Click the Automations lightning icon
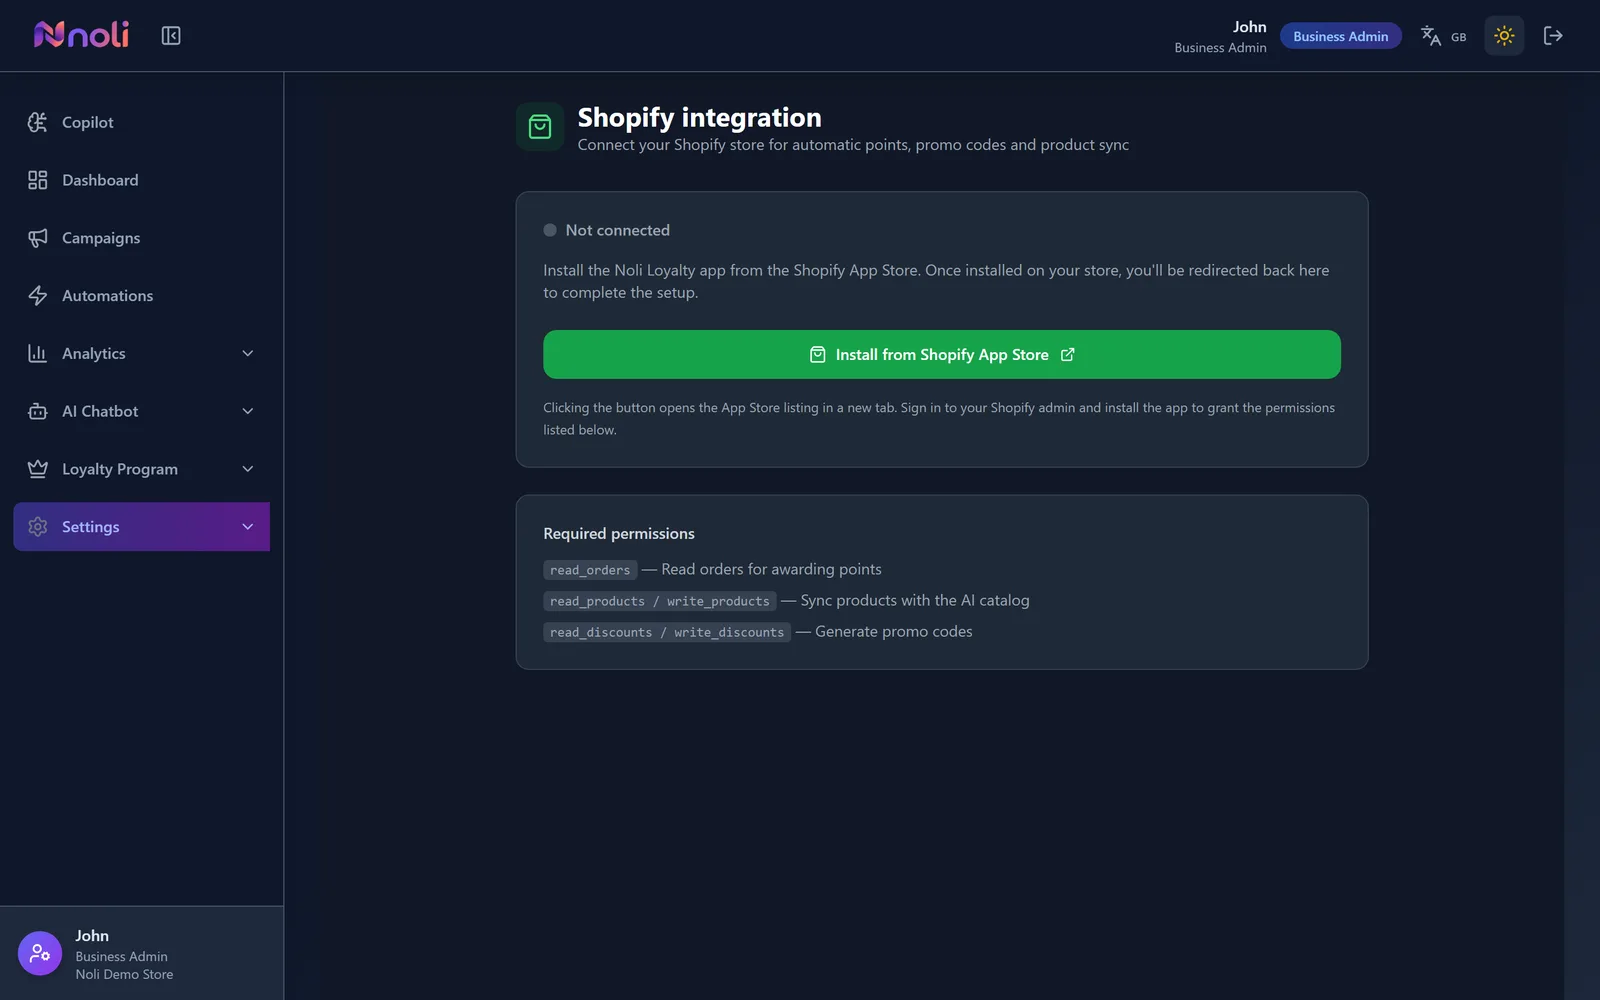This screenshot has width=1600, height=1000. point(38,296)
